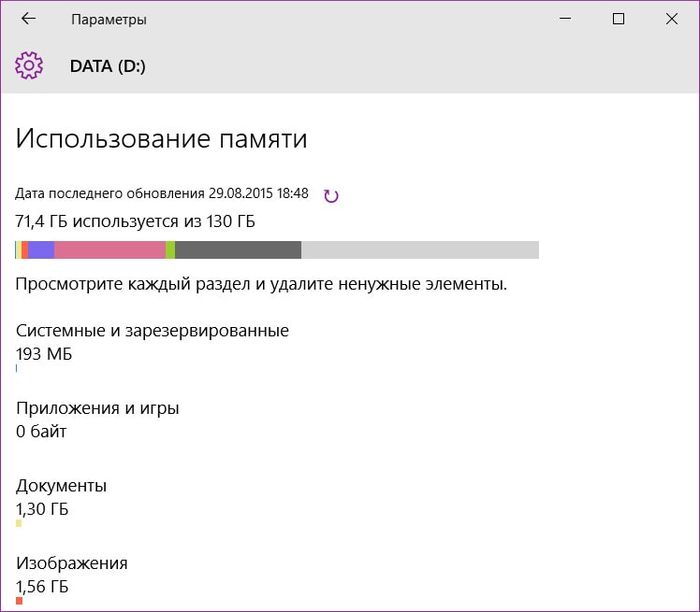The height and width of the screenshot is (612, 700).
Task: Click the 0 байт apps size value
Action: pyautogui.click(x=41, y=431)
